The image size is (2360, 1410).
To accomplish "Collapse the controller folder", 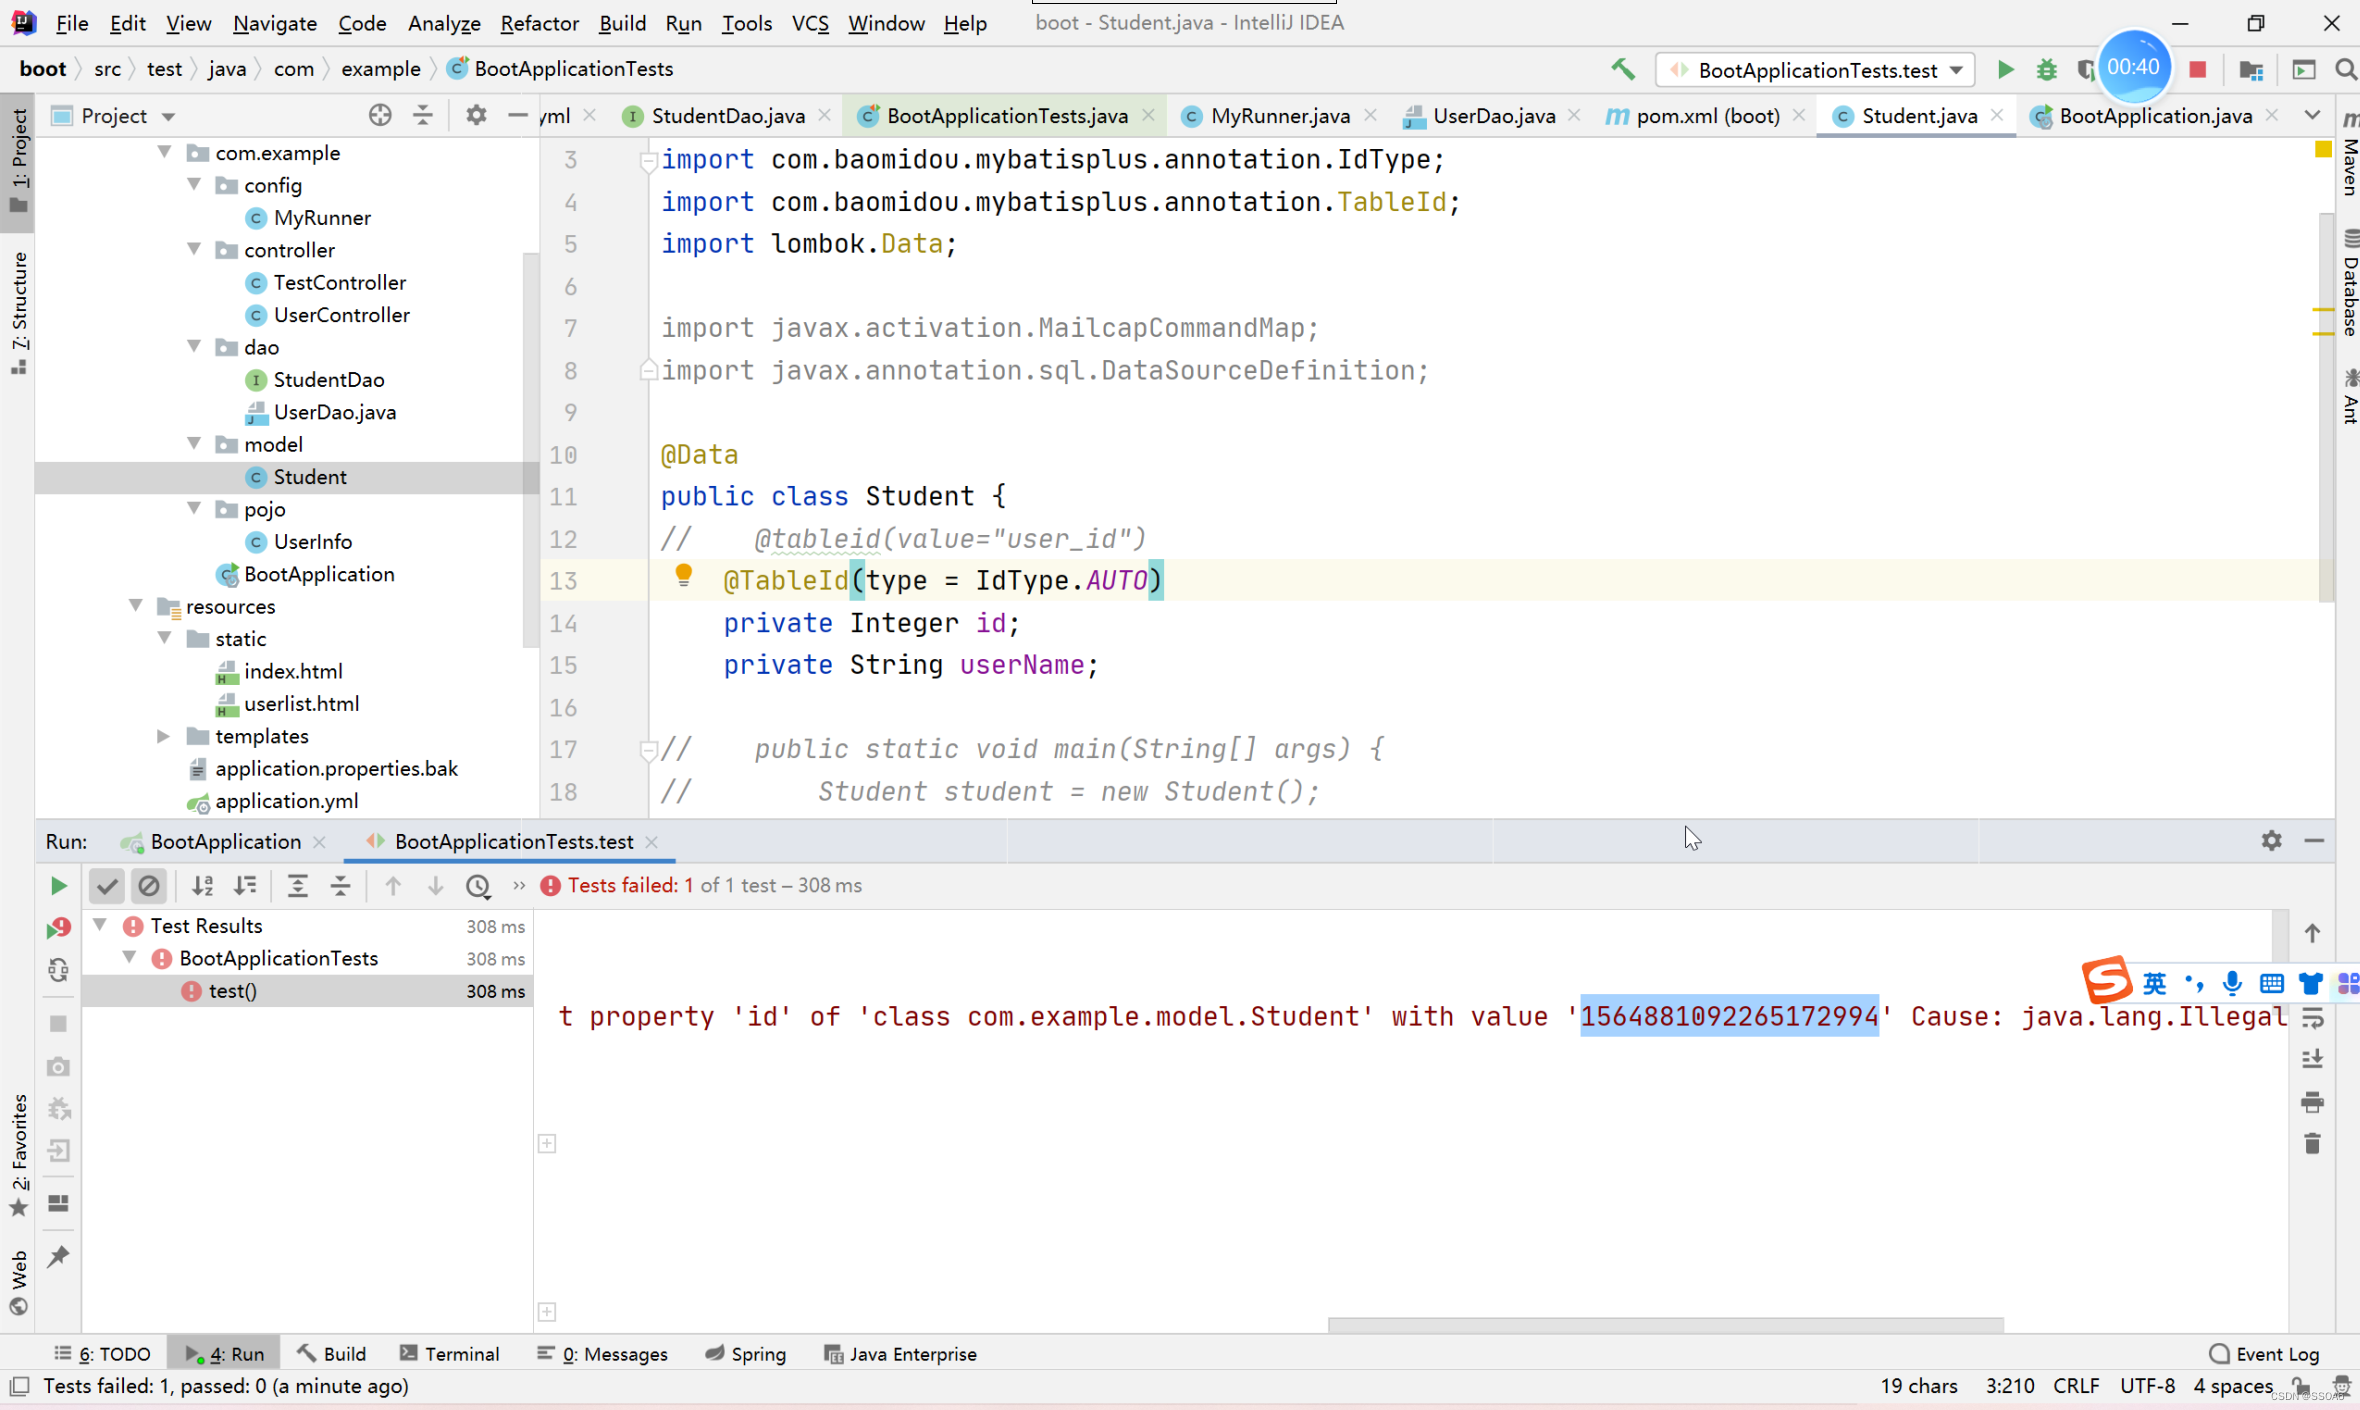I will (194, 249).
